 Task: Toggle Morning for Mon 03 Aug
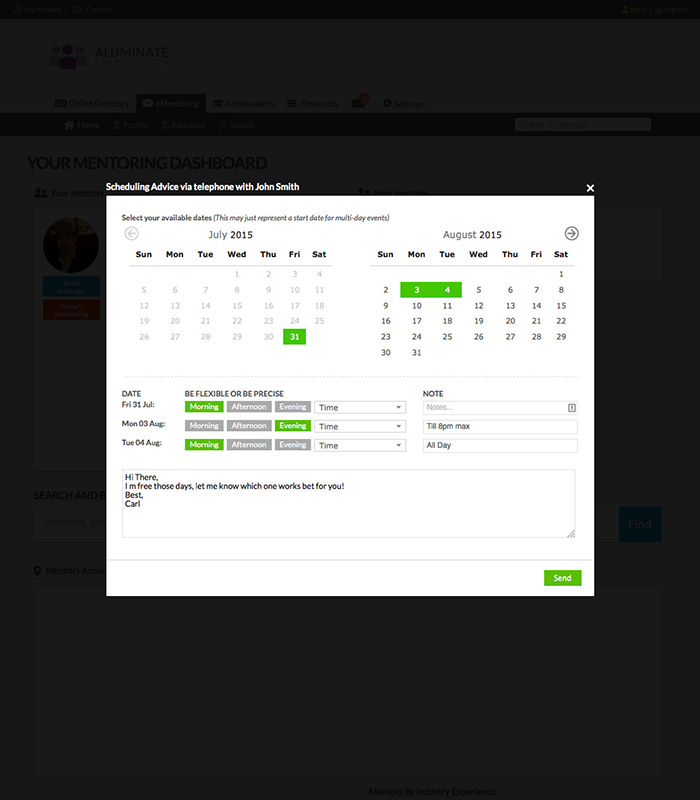(204, 426)
